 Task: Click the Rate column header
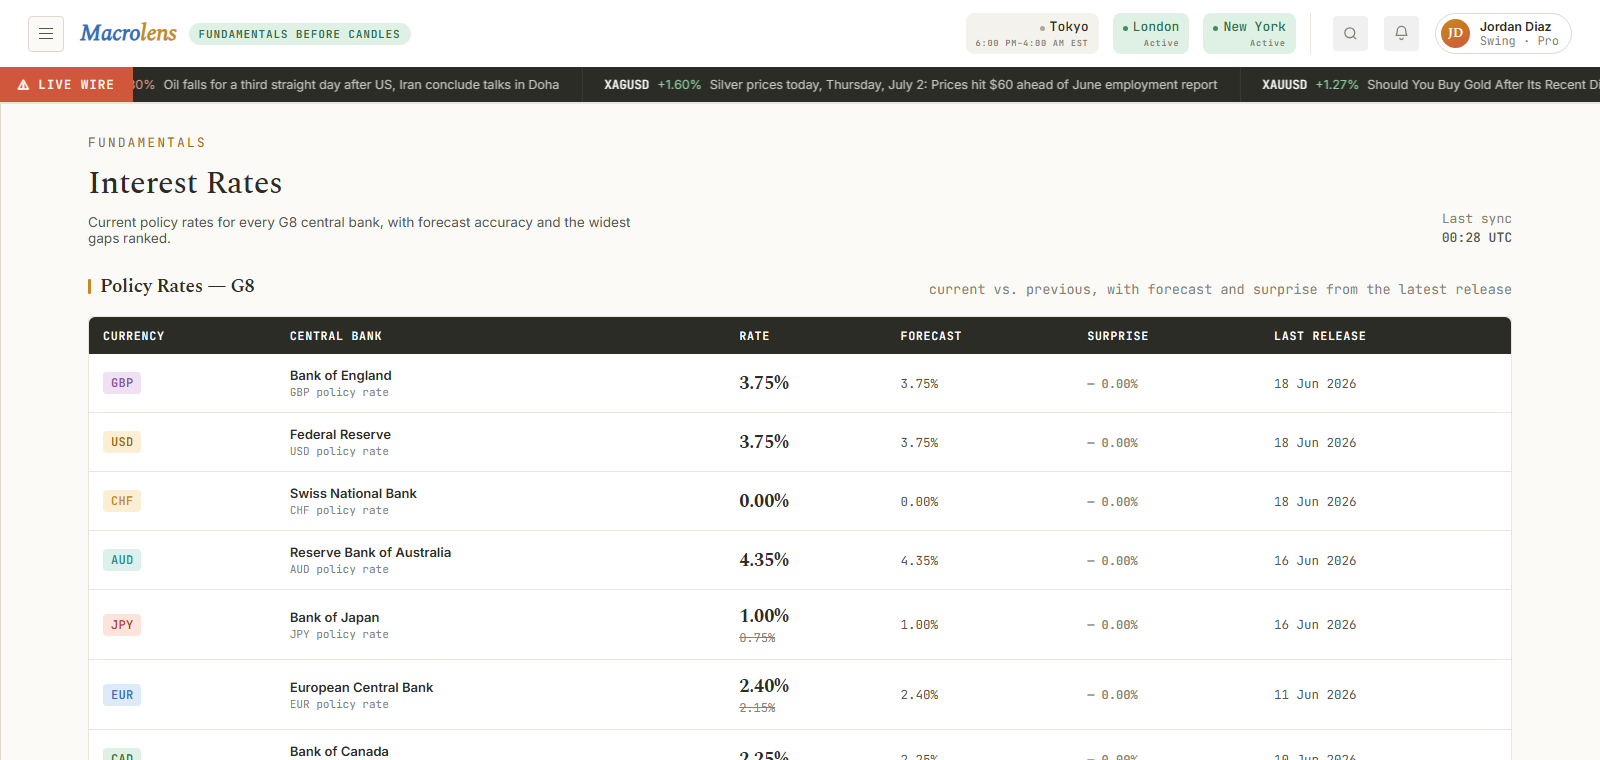754,336
